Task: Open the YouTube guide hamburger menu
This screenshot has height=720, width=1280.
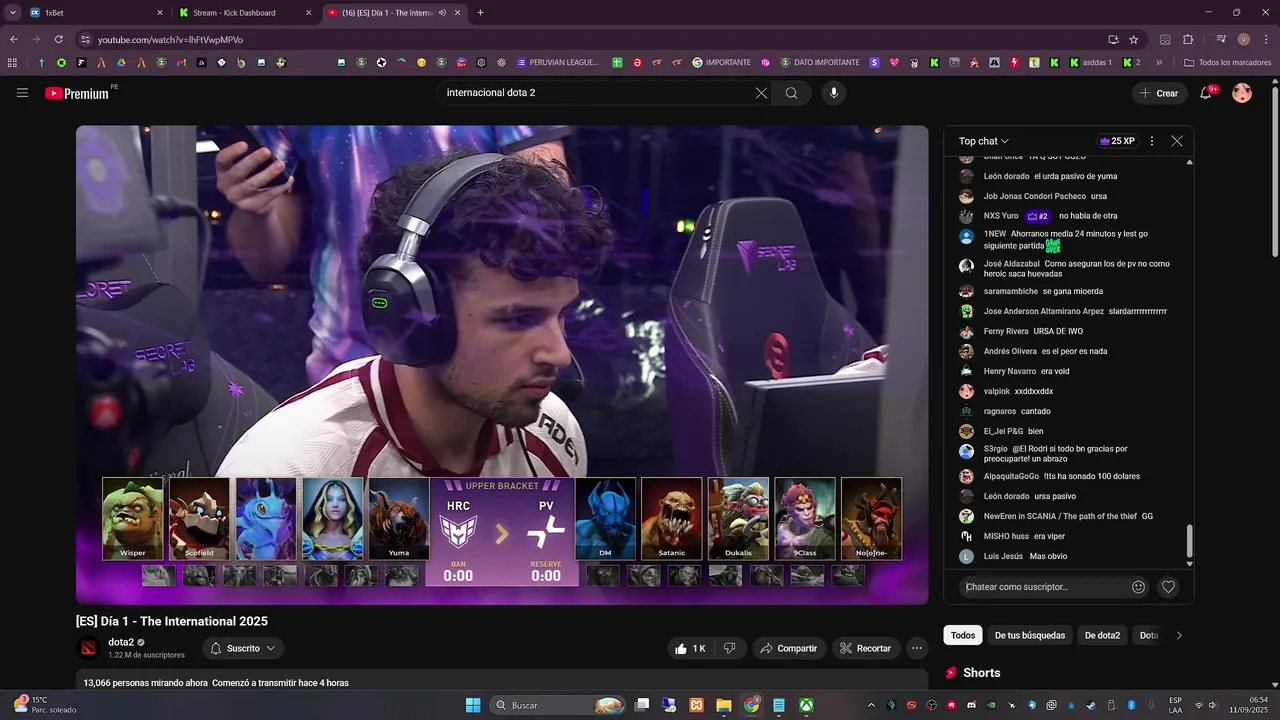Action: click(22, 93)
